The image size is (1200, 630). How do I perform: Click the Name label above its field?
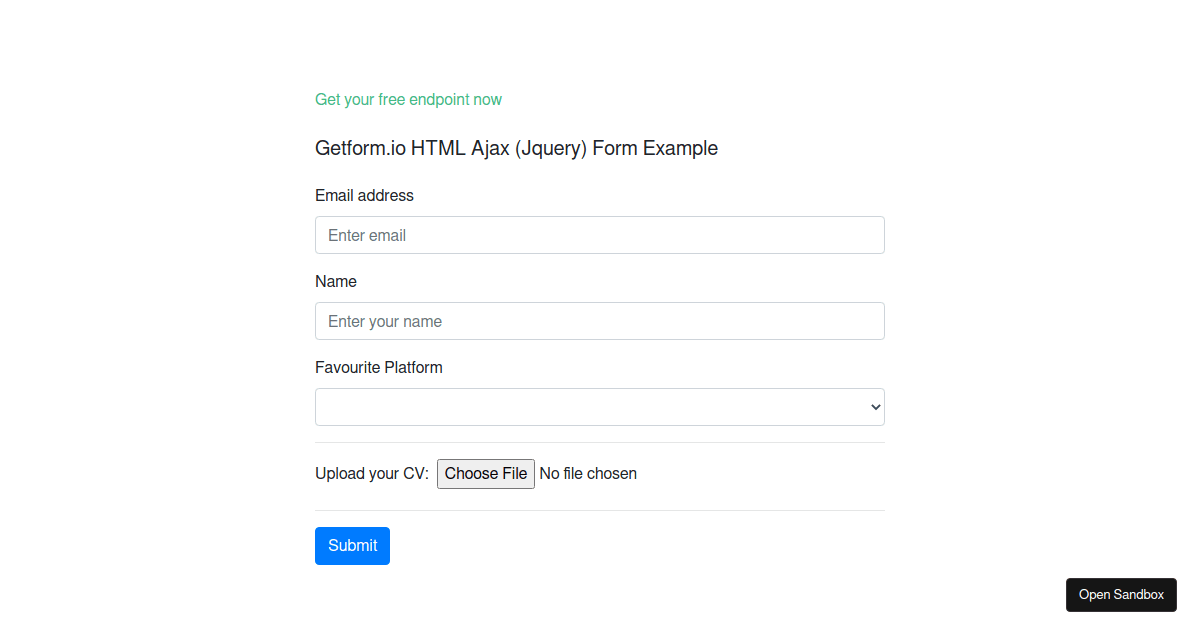[336, 282]
